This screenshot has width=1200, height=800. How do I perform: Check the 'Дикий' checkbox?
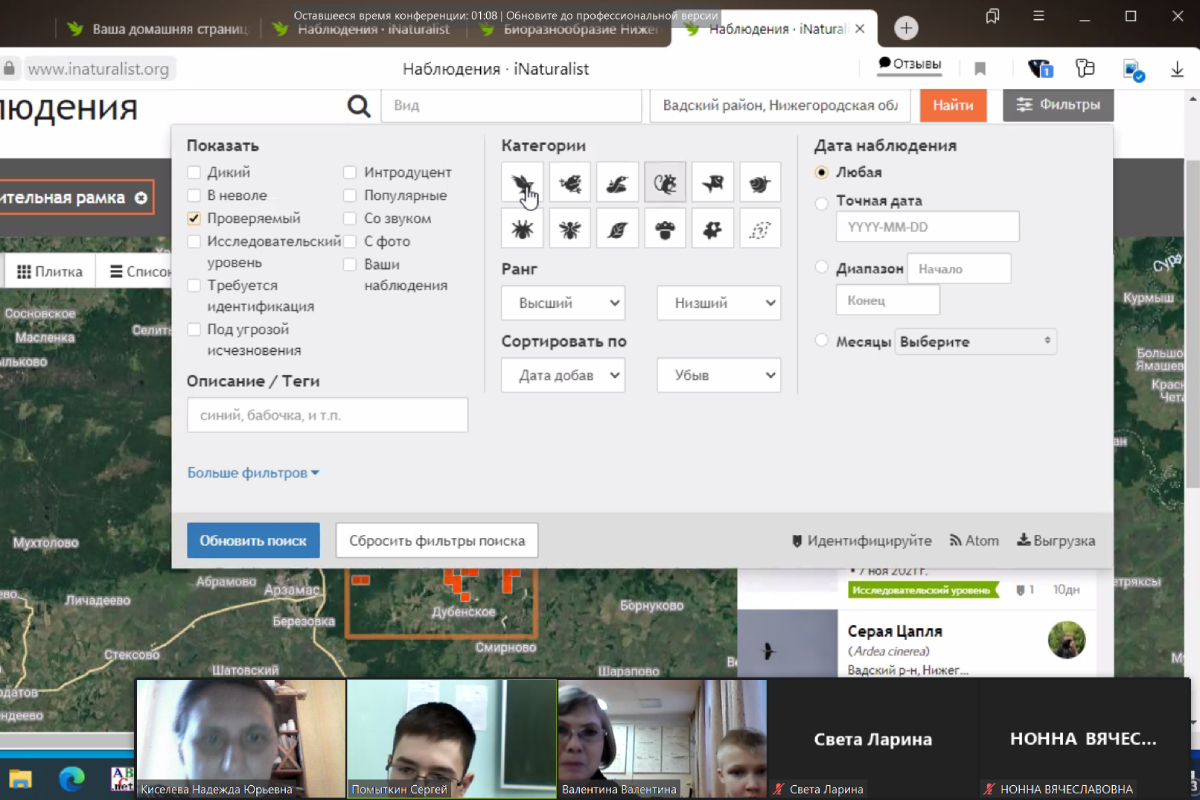[194, 172]
